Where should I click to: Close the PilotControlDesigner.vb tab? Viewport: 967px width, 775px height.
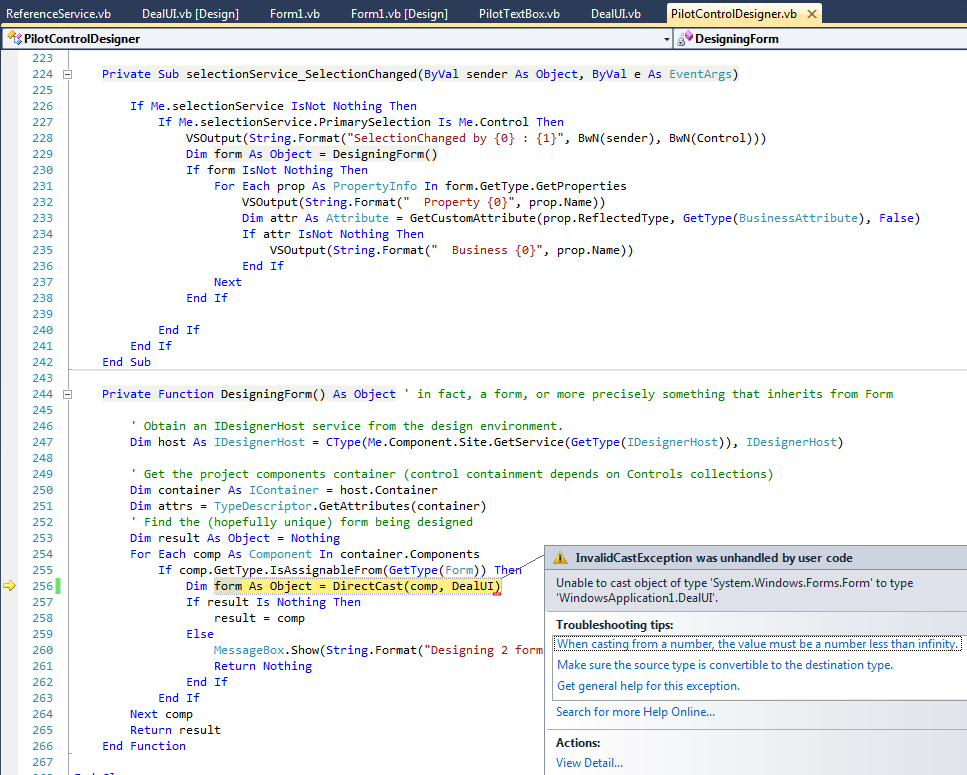coord(811,14)
